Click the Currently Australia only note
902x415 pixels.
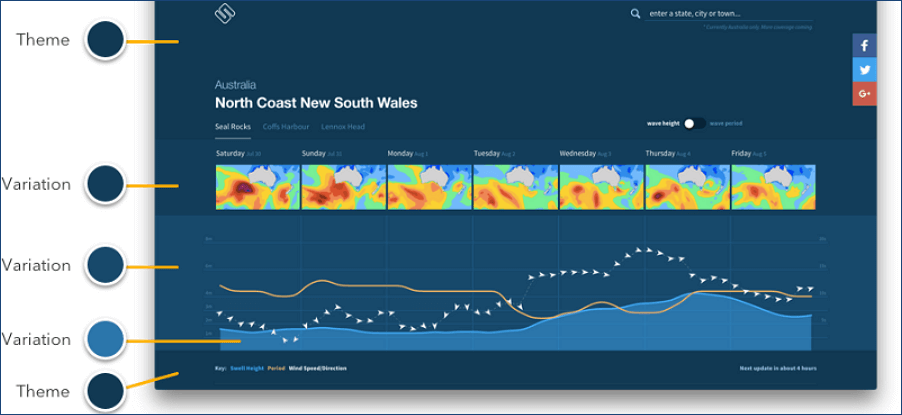point(758,28)
